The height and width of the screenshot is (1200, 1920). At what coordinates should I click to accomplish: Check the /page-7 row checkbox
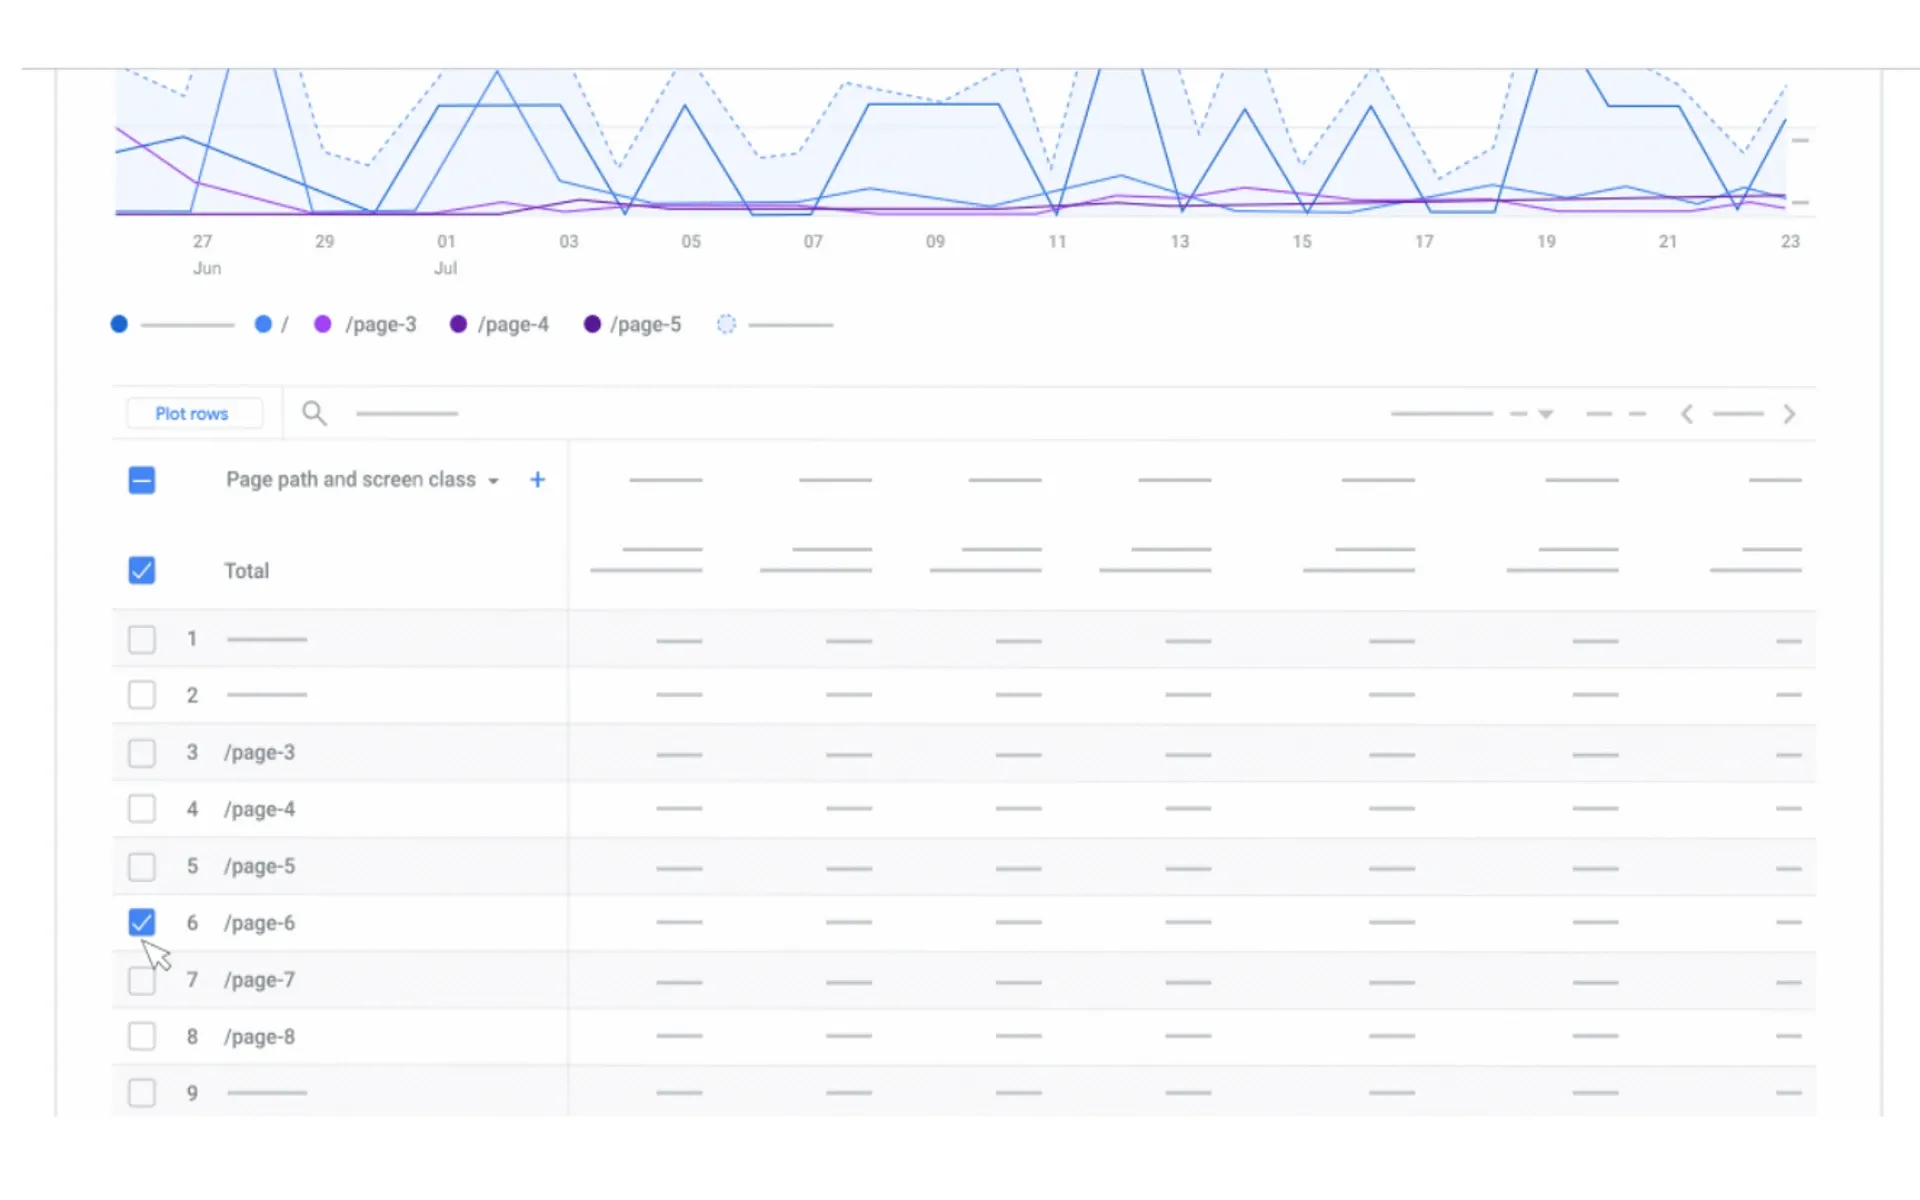(x=141, y=980)
